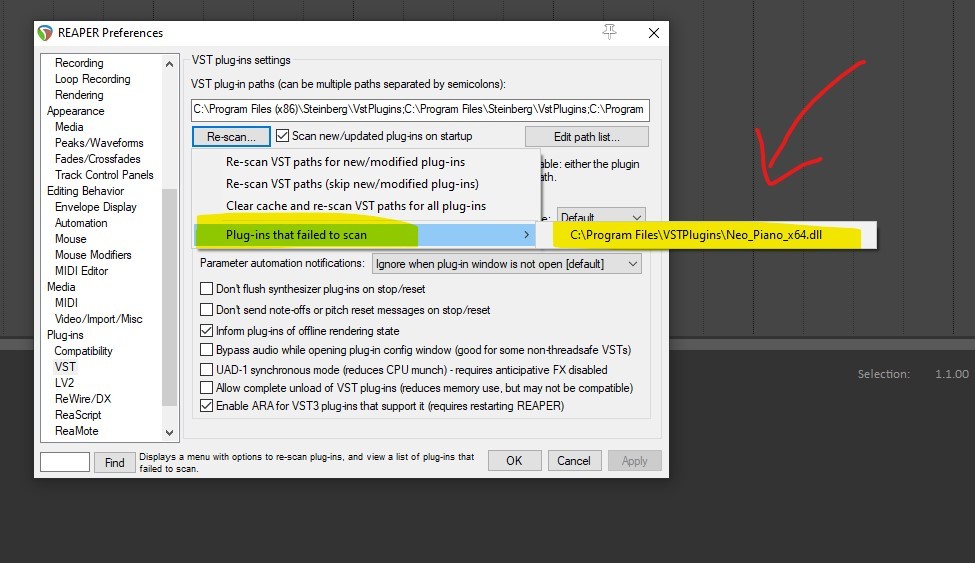The width and height of the screenshot is (975, 563).
Task: Select Video/Import/Misc item
Action: 99,319
